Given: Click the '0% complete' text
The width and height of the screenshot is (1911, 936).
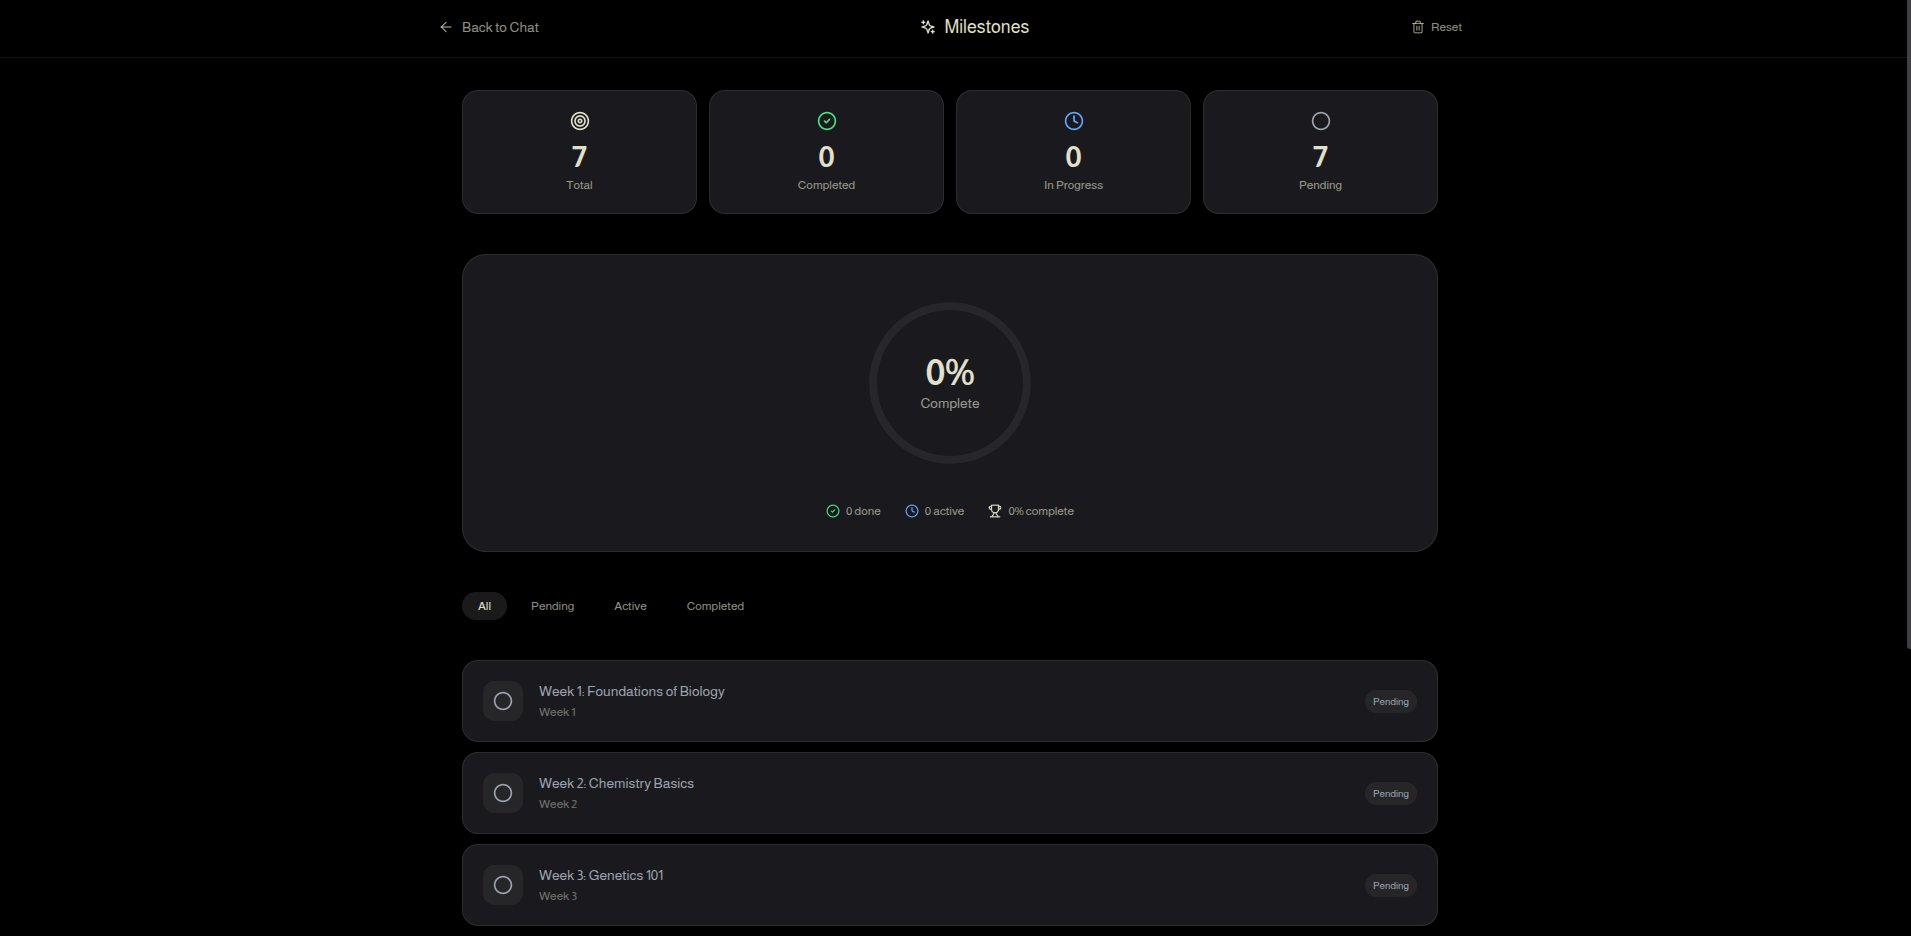Looking at the screenshot, I should tap(1041, 511).
